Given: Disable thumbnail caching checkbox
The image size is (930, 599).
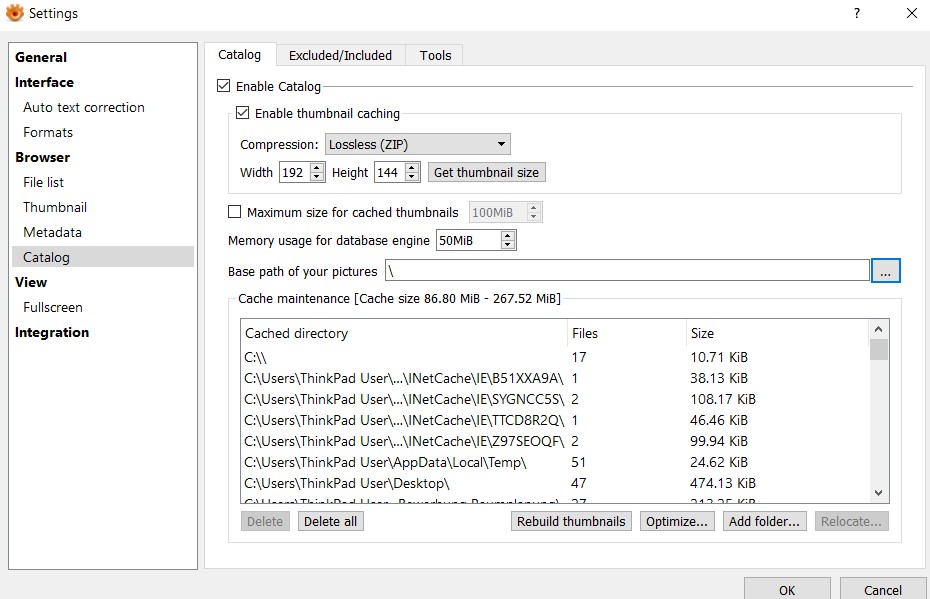Looking at the screenshot, I should click(243, 114).
